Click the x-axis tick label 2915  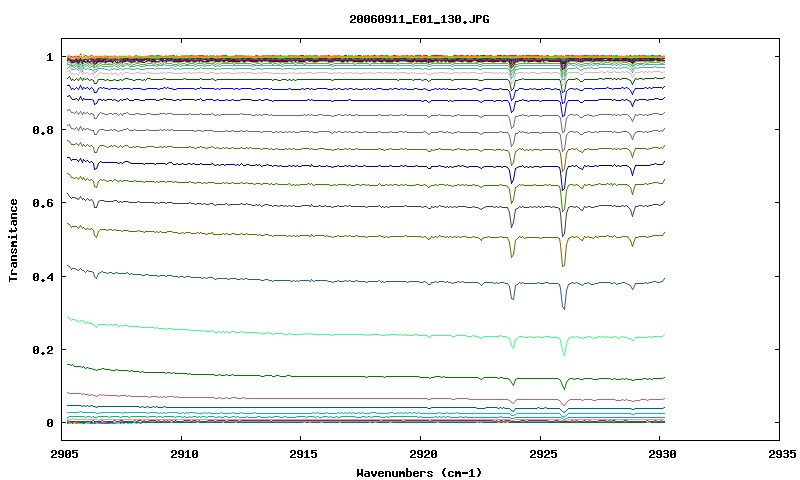[x=304, y=454]
